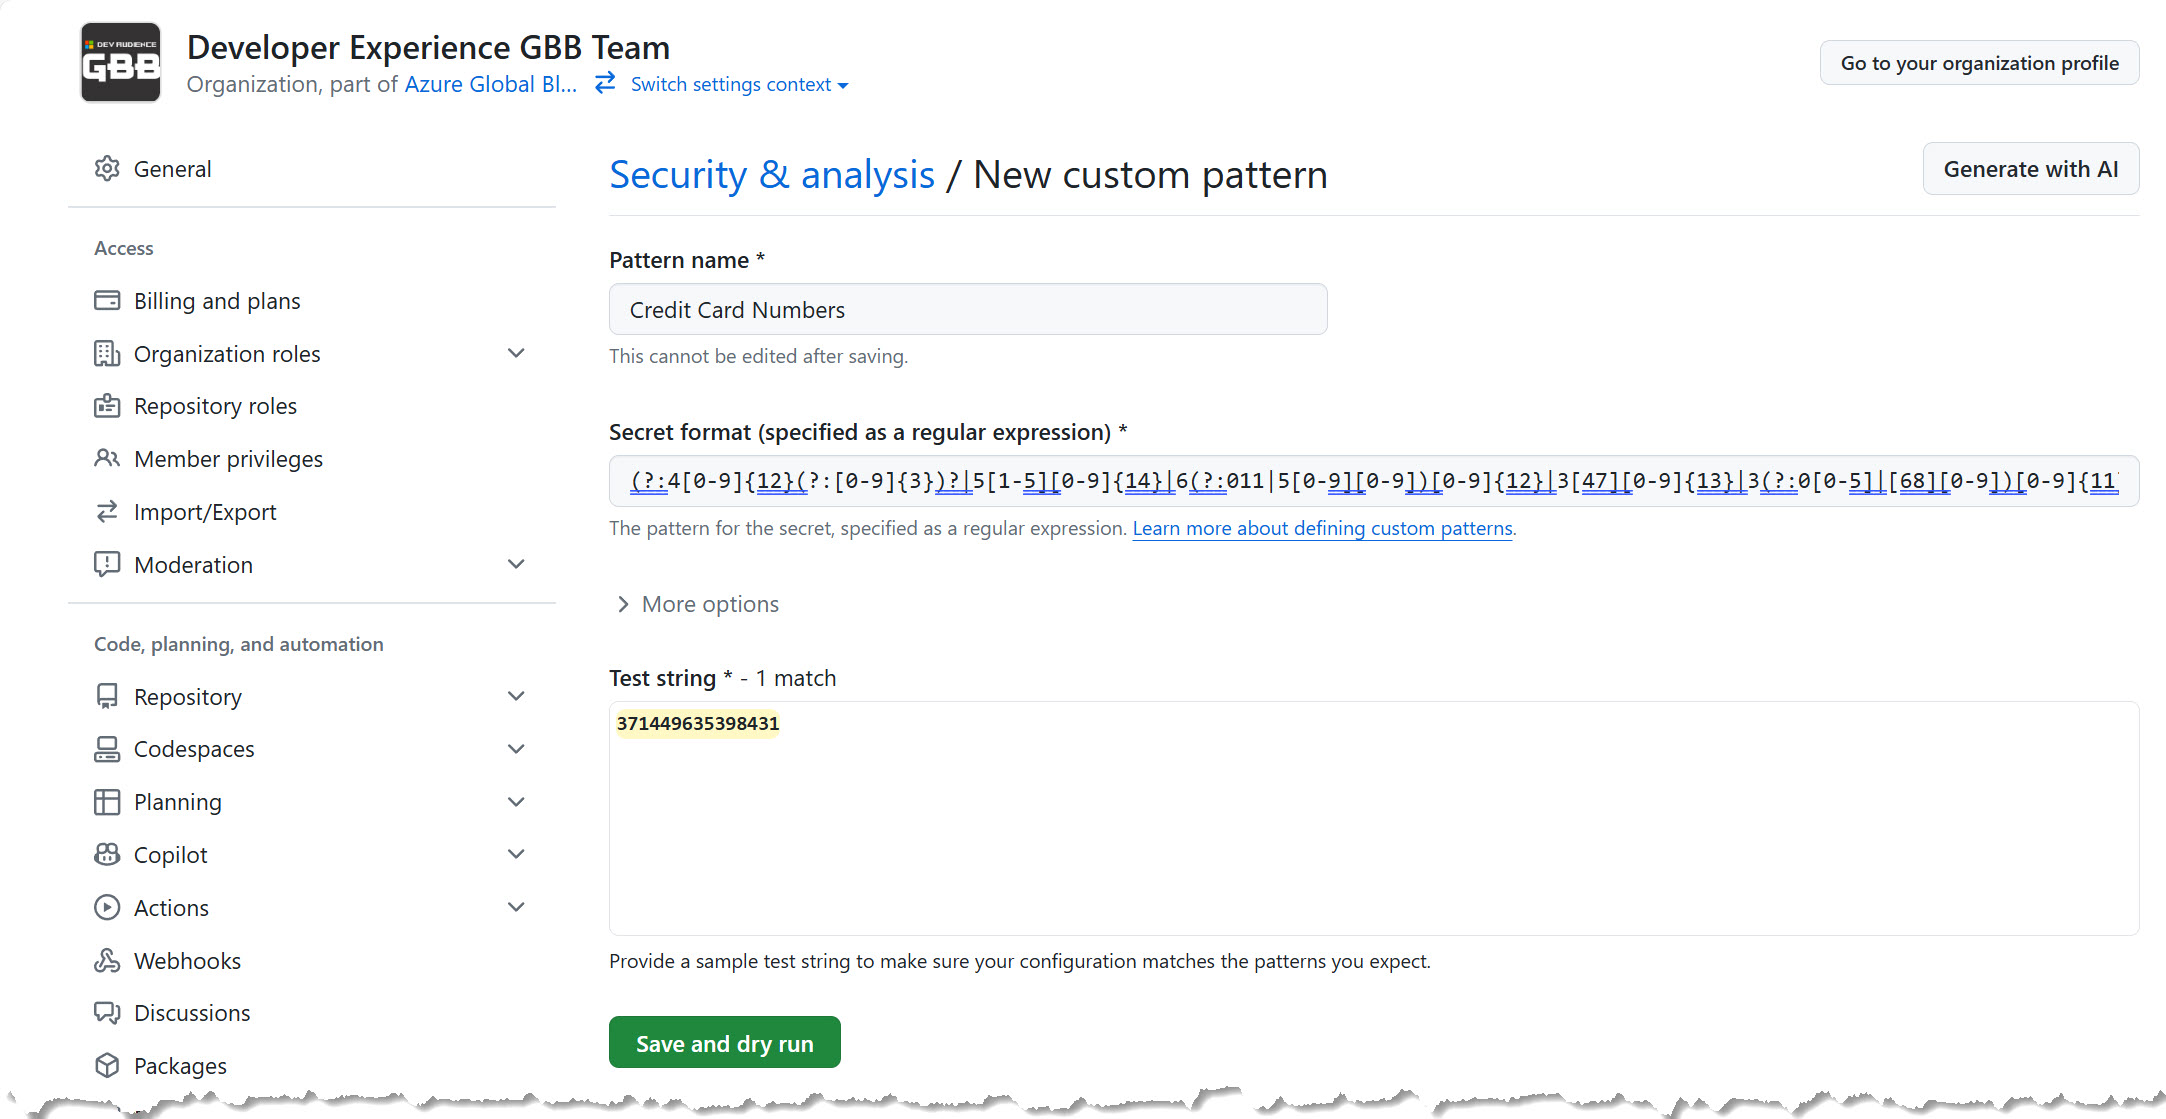2166x1119 pixels.
Task: Click the Billing and plans card icon
Action: tap(108, 300)
